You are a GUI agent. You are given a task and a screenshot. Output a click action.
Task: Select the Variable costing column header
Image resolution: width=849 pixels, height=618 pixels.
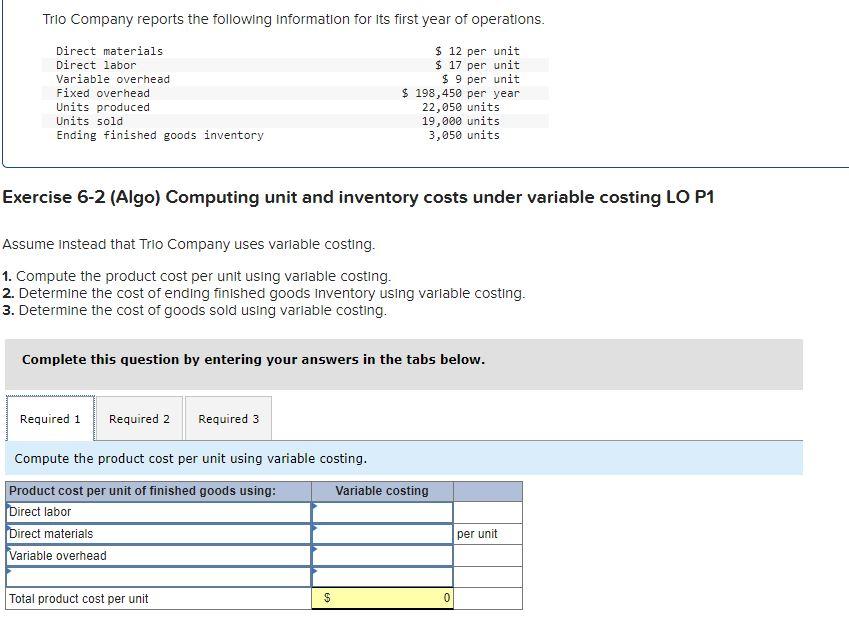point(383,491)
